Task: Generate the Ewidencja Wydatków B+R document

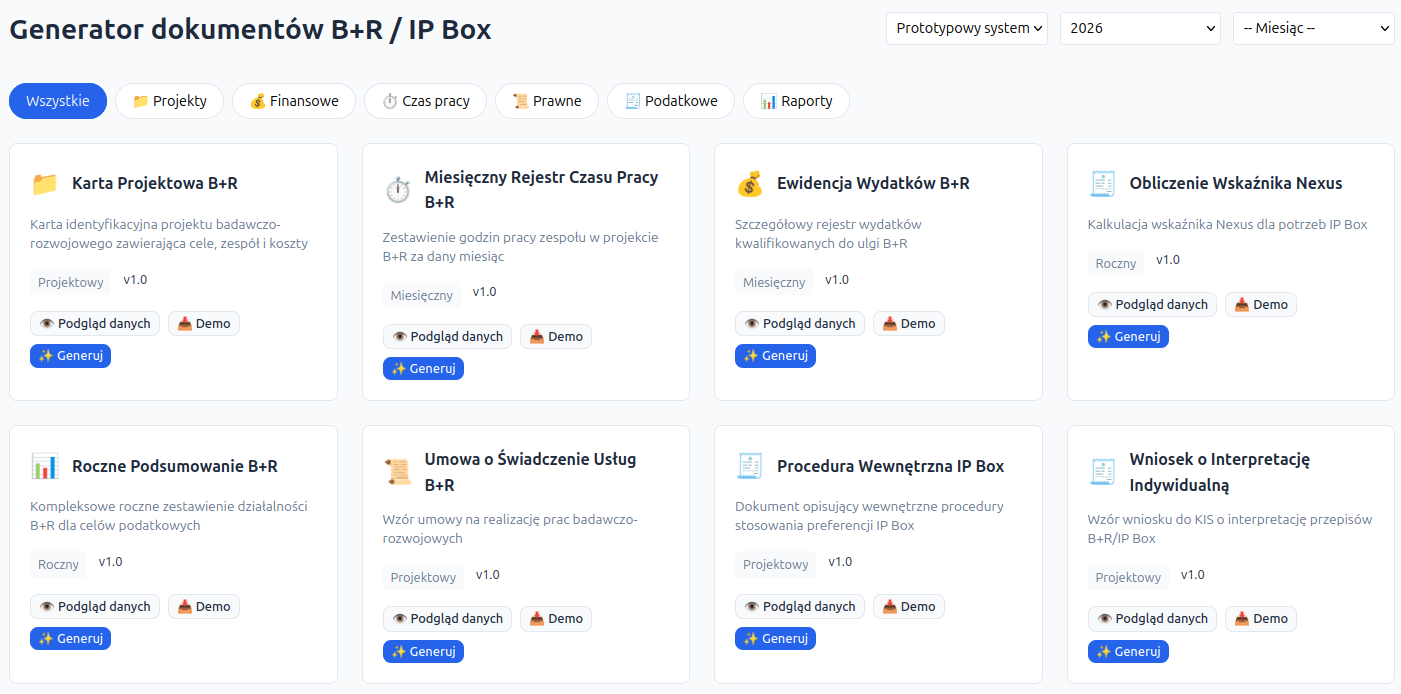Action: coord(775,356)
